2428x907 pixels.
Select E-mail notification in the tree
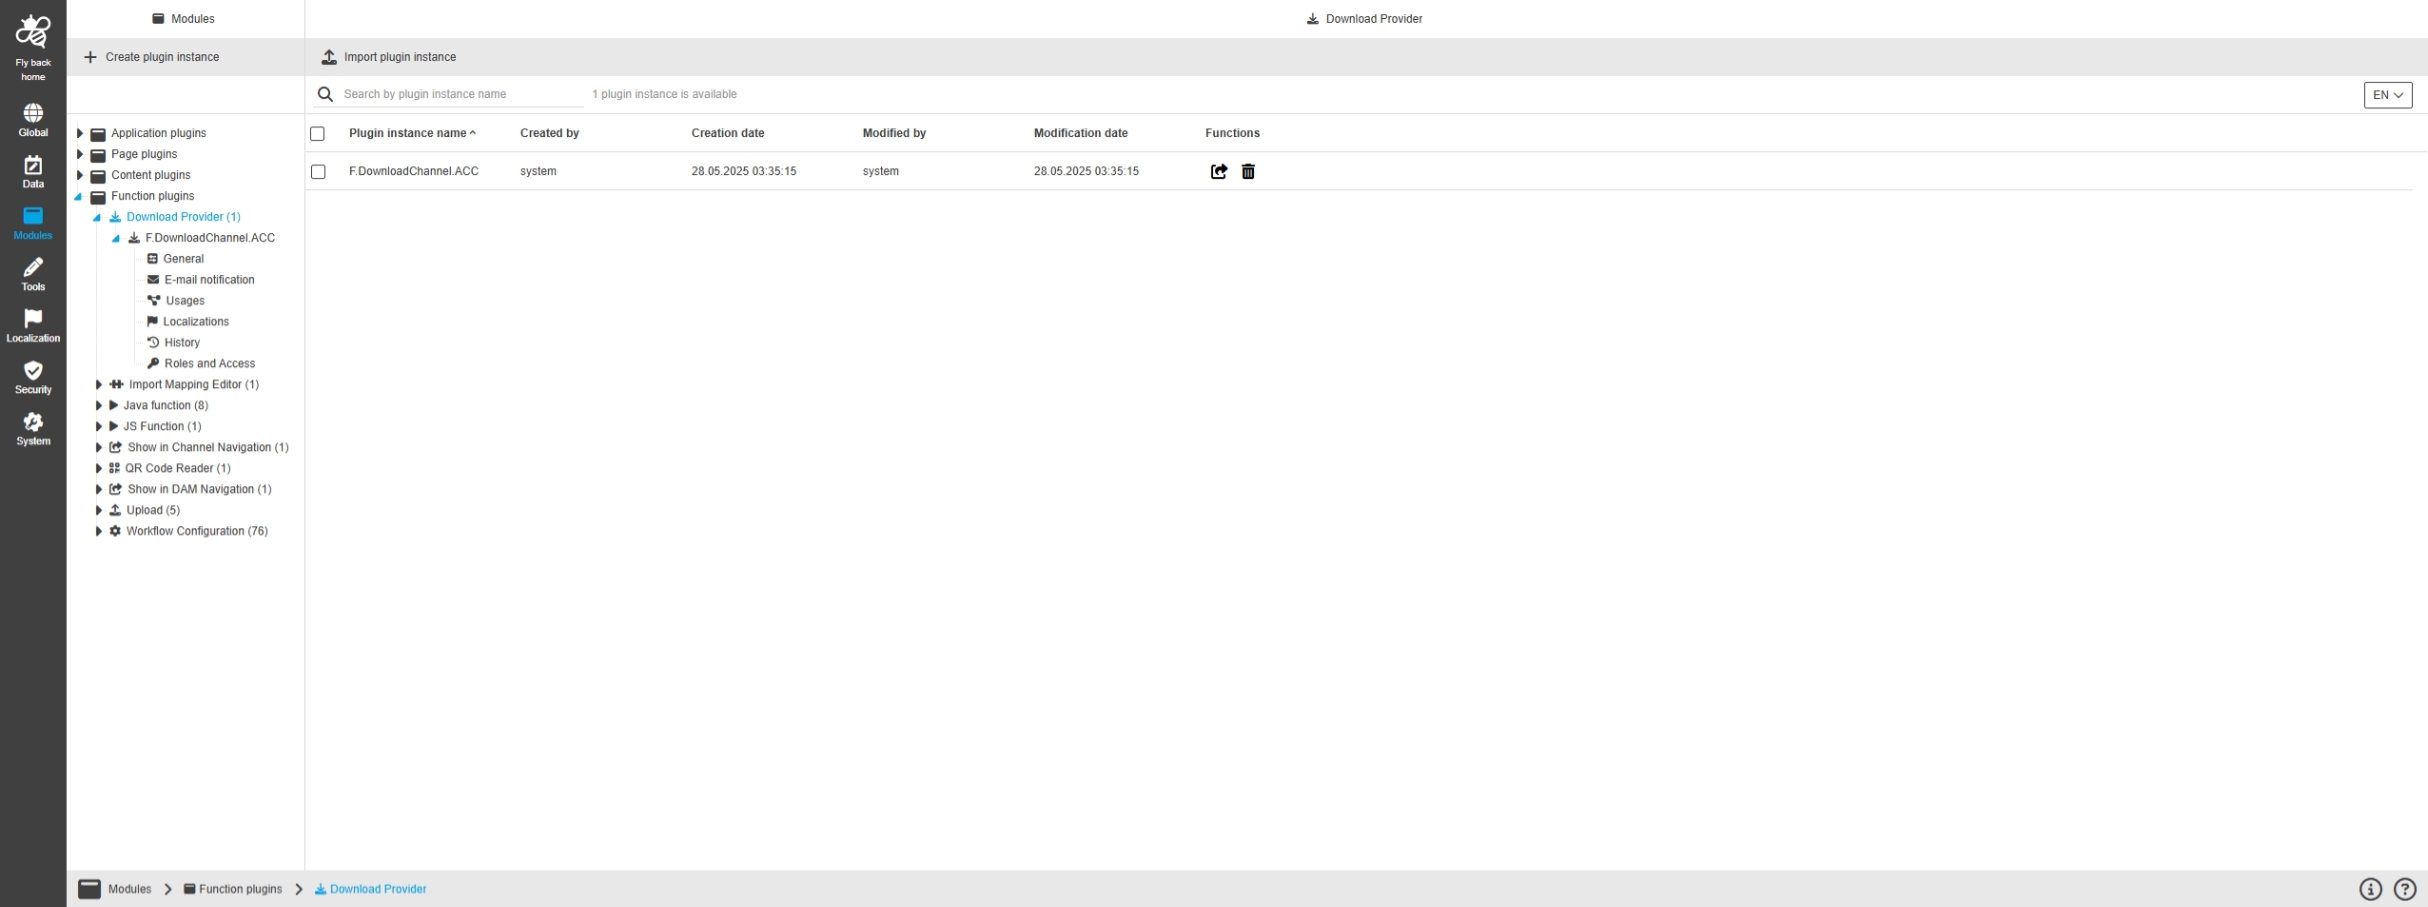pyautogui.click(x=209, y=280)
